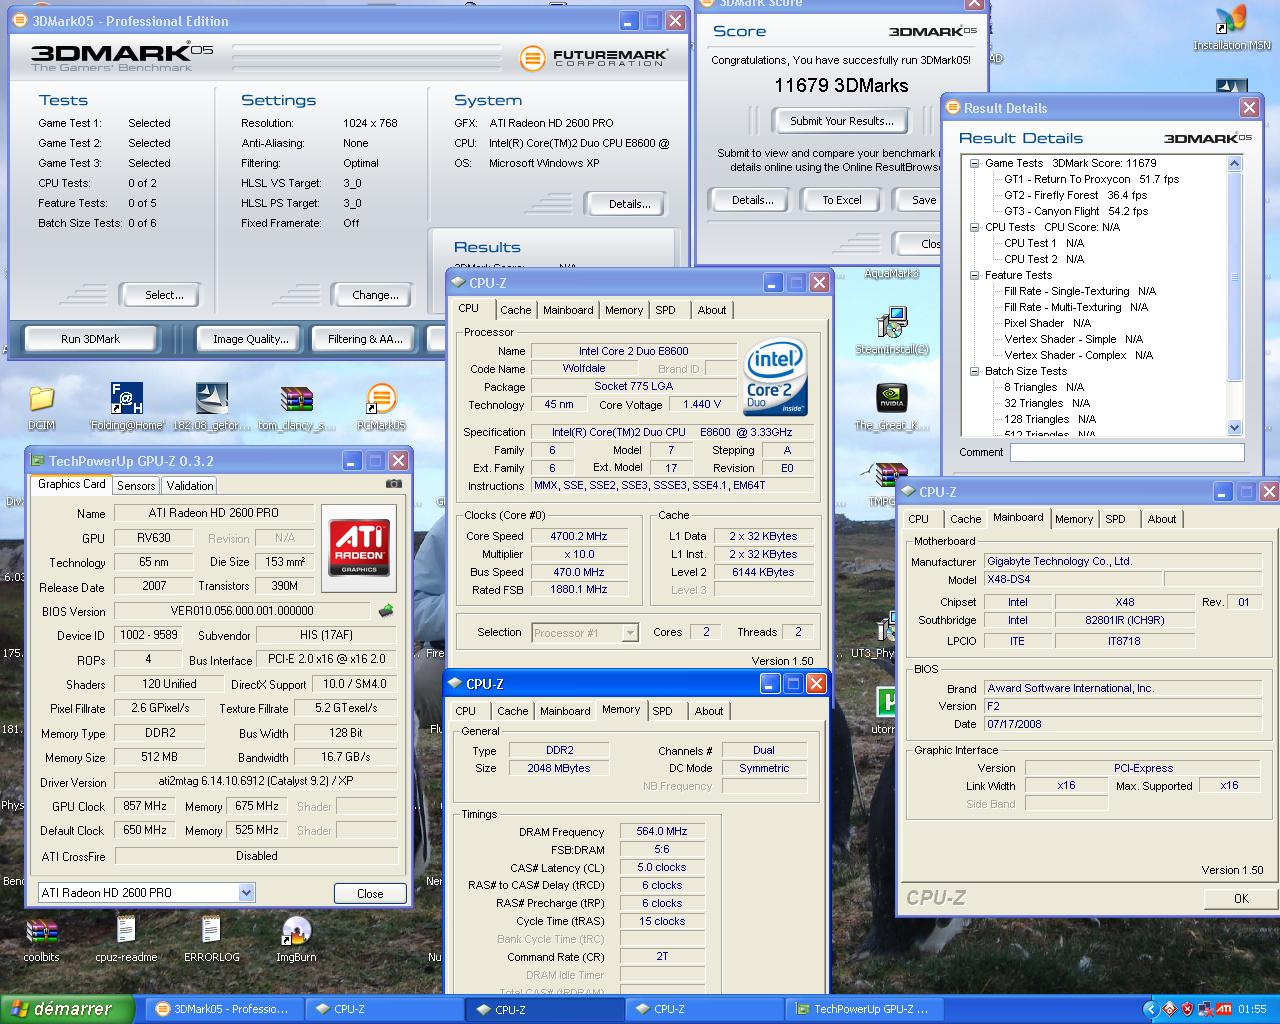Switch to Validation tab in GPU-Z
This screenshot has width=1280, height=1024.
click(x=190, y=485)
